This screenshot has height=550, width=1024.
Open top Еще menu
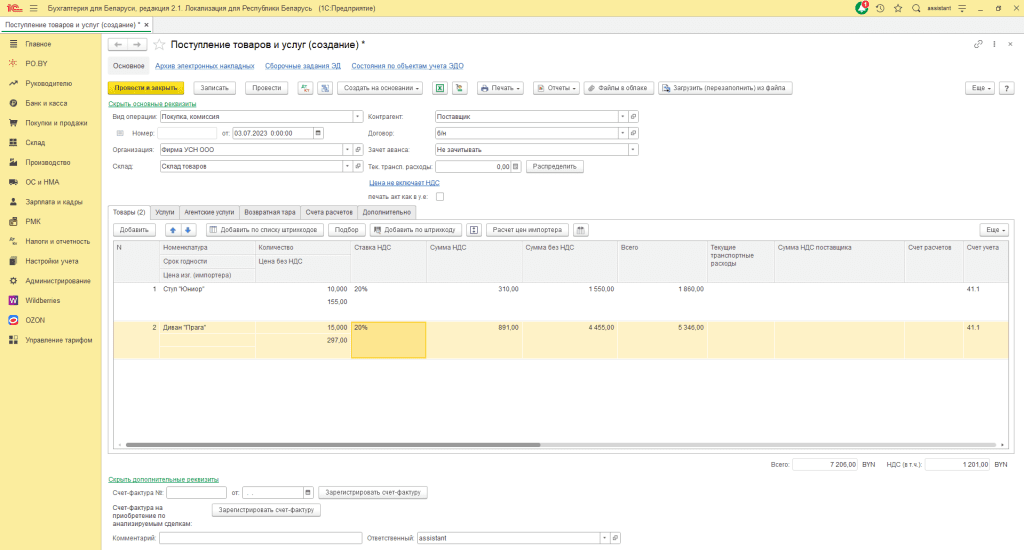[980, 88]
